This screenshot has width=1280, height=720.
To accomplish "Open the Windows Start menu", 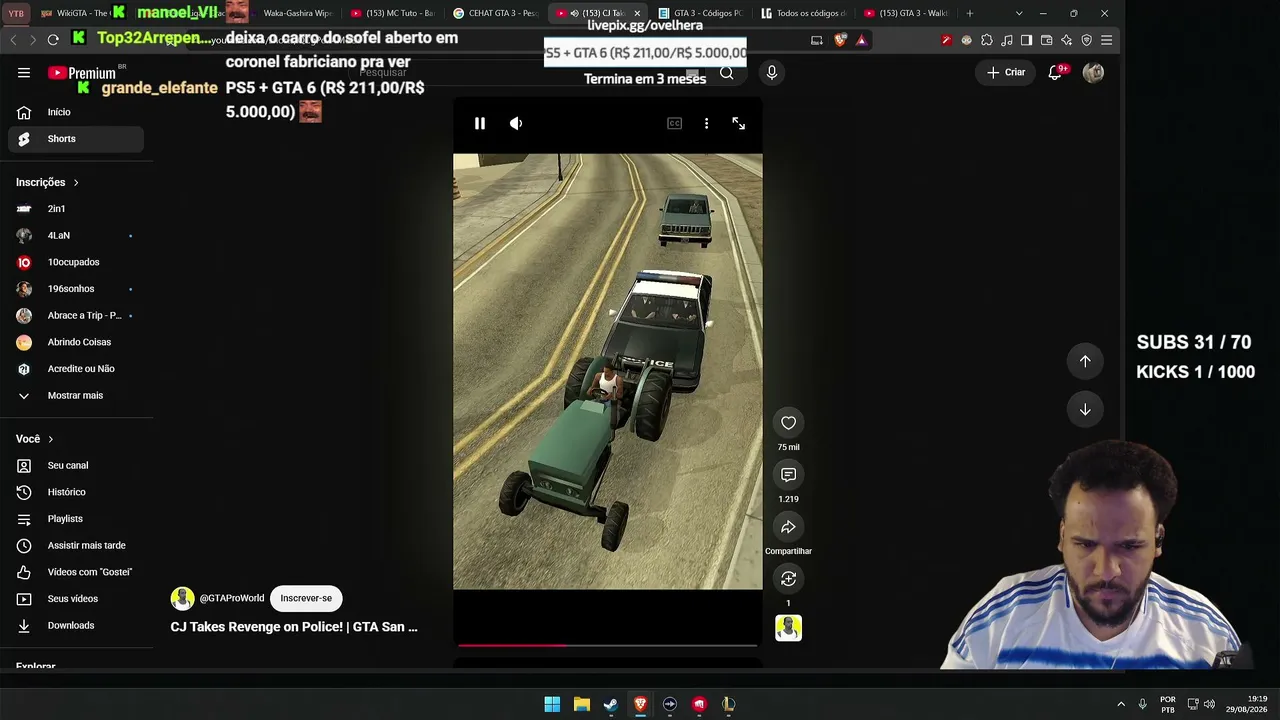I will click(552, 705).
